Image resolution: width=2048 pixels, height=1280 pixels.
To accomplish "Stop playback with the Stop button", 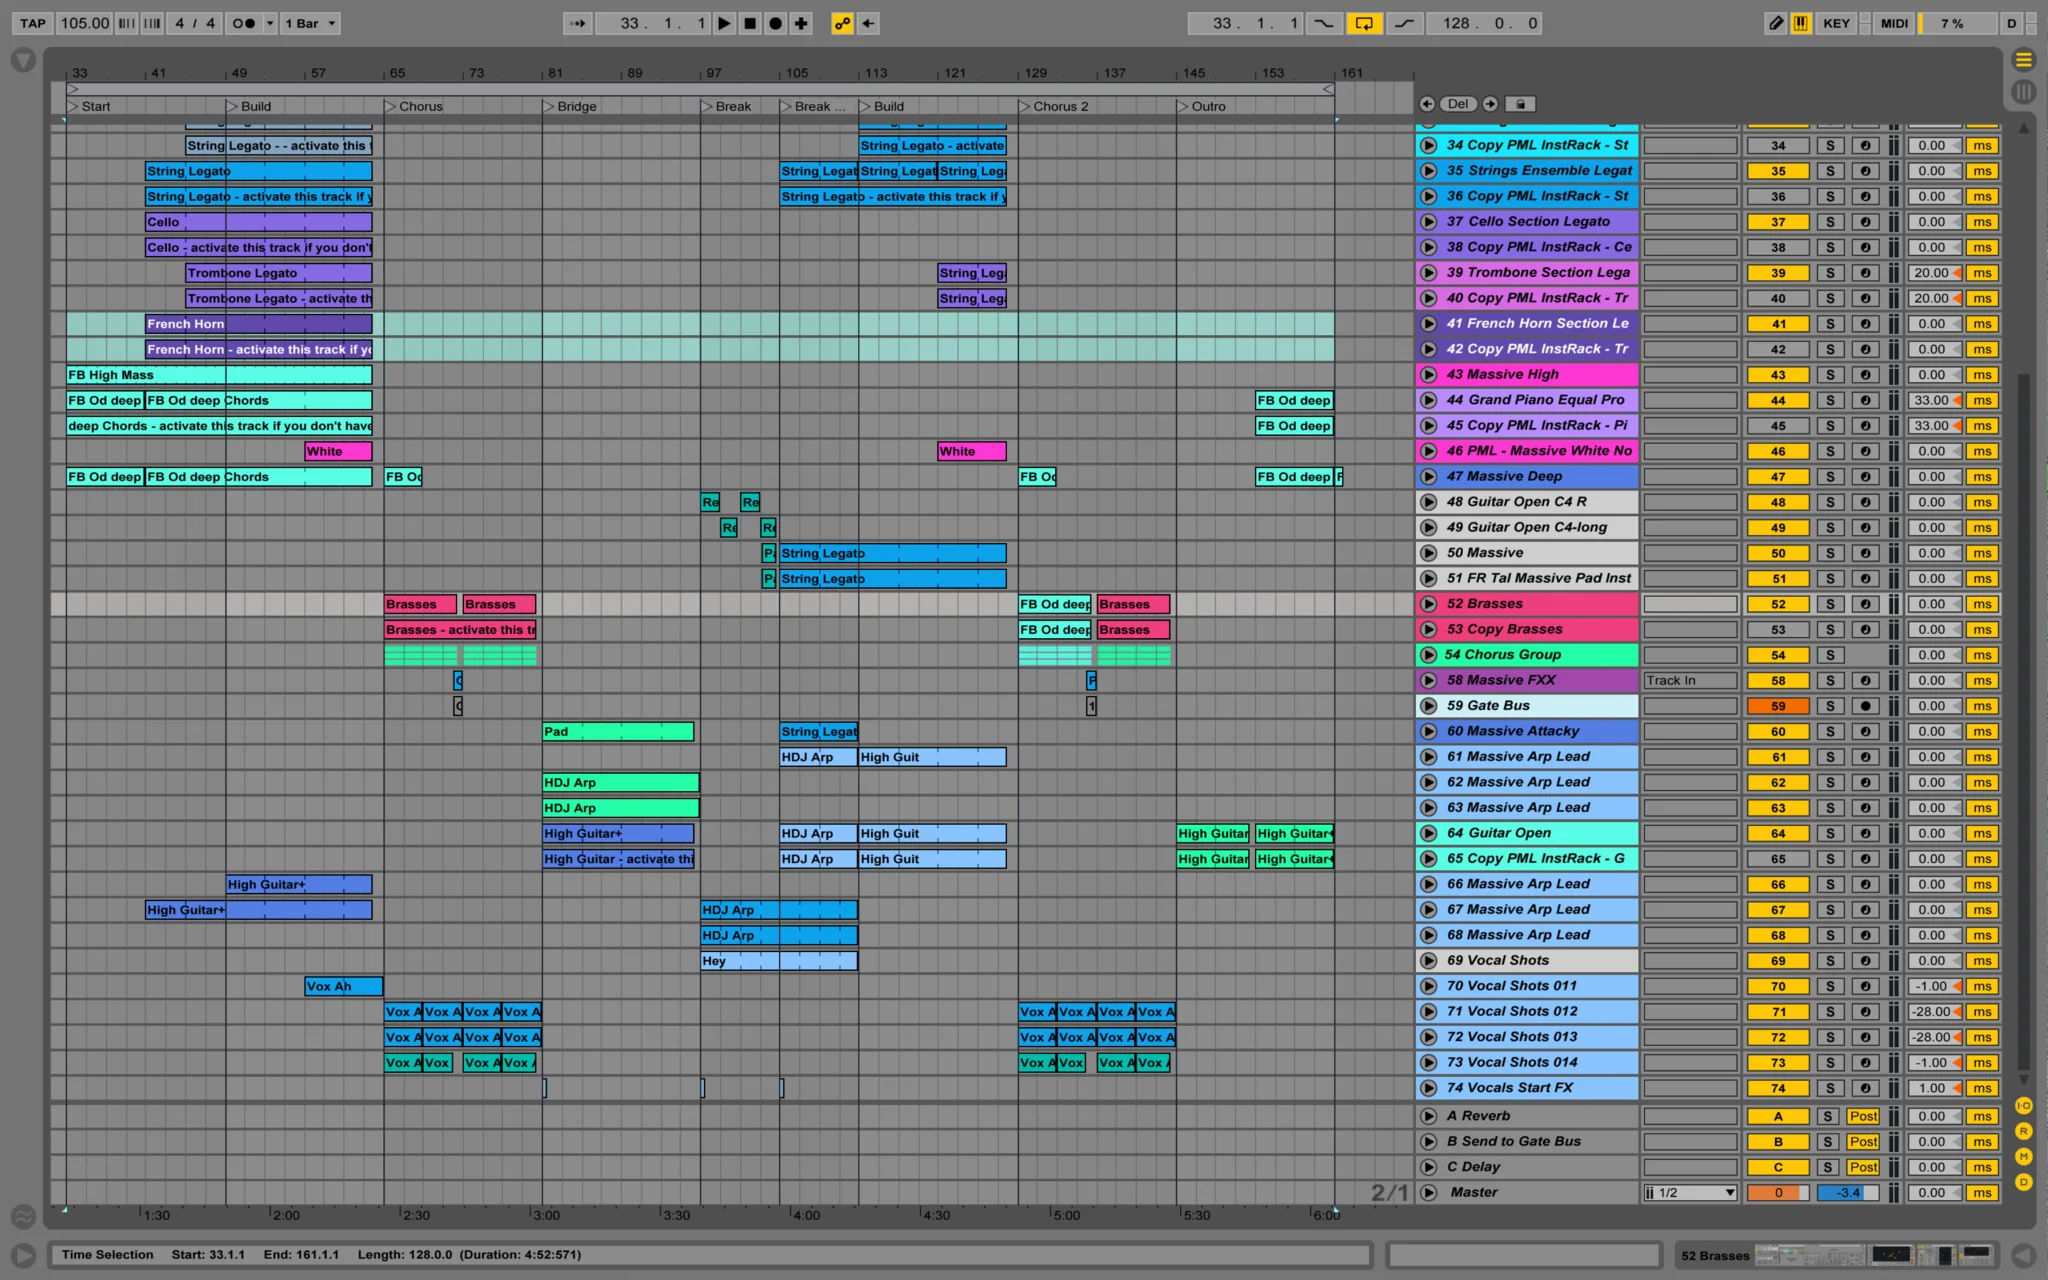I will [750, 23].
